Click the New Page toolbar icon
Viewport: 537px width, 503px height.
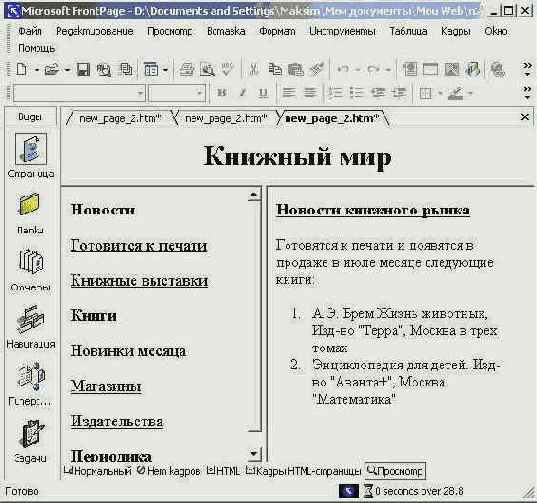[x=22, y=70]
